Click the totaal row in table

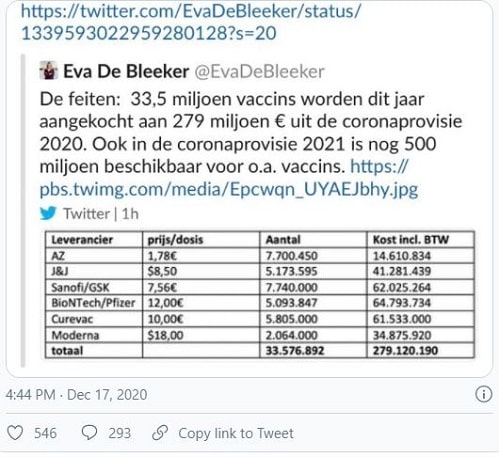260,351
